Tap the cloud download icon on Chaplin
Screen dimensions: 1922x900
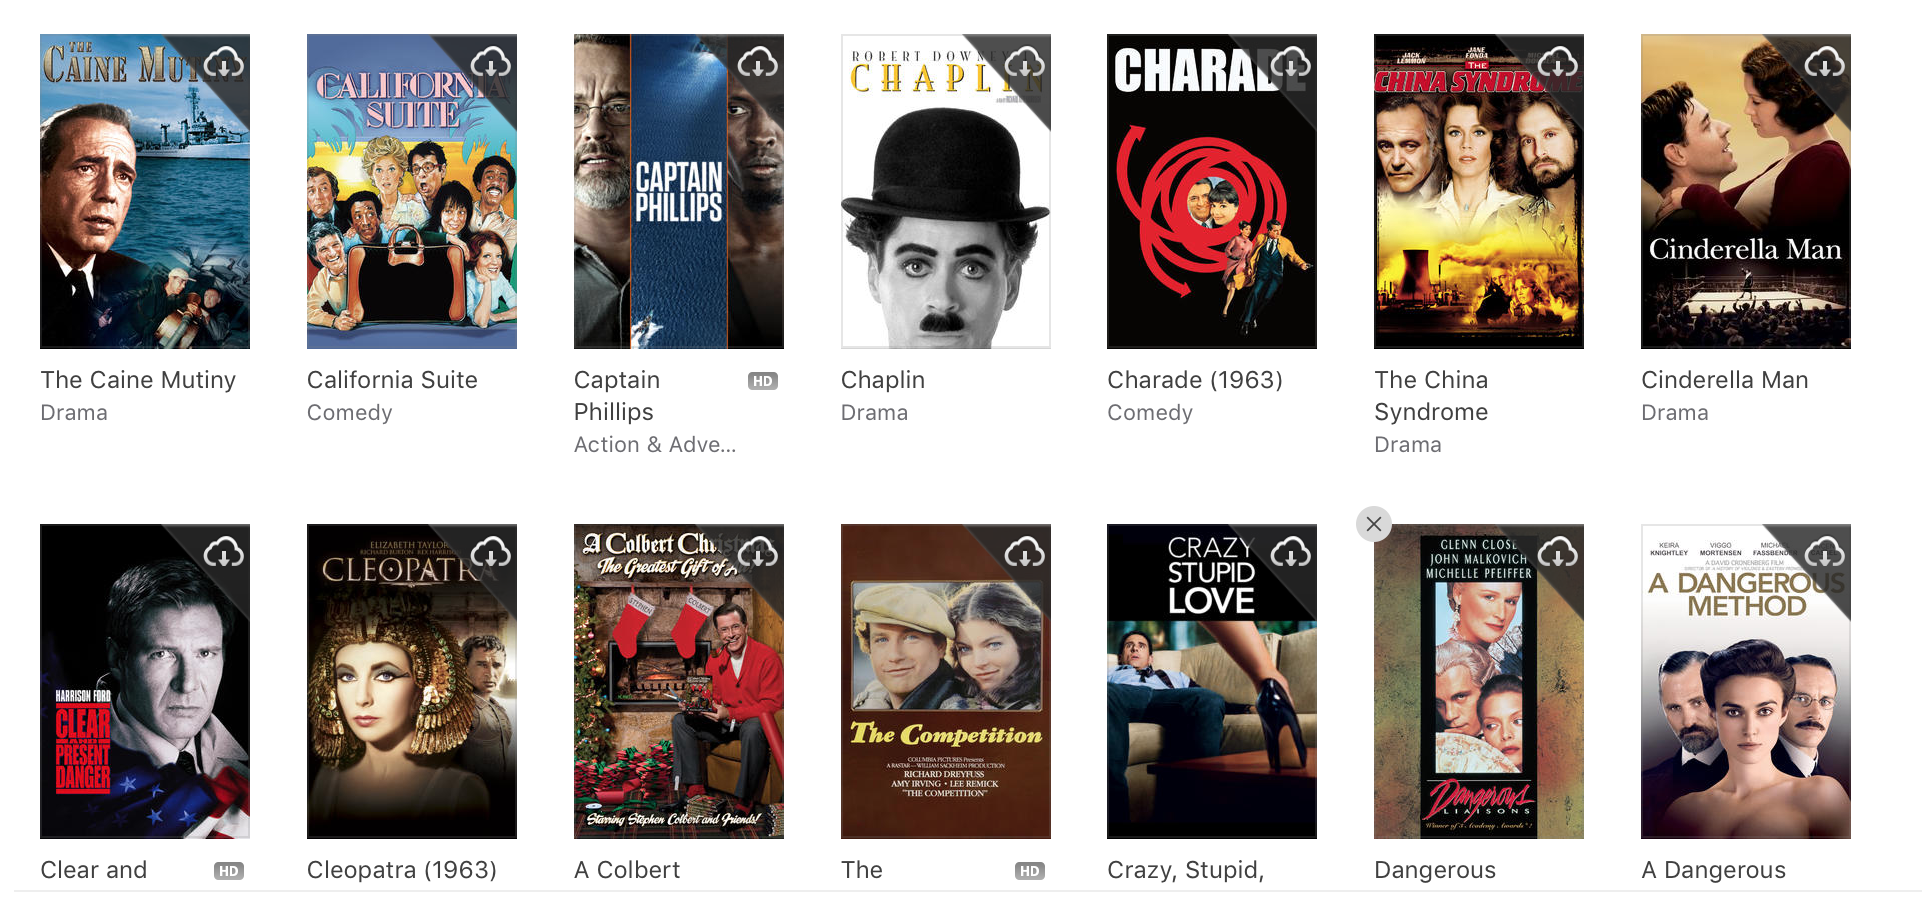pyautogui.click(x=1025, y=63)
